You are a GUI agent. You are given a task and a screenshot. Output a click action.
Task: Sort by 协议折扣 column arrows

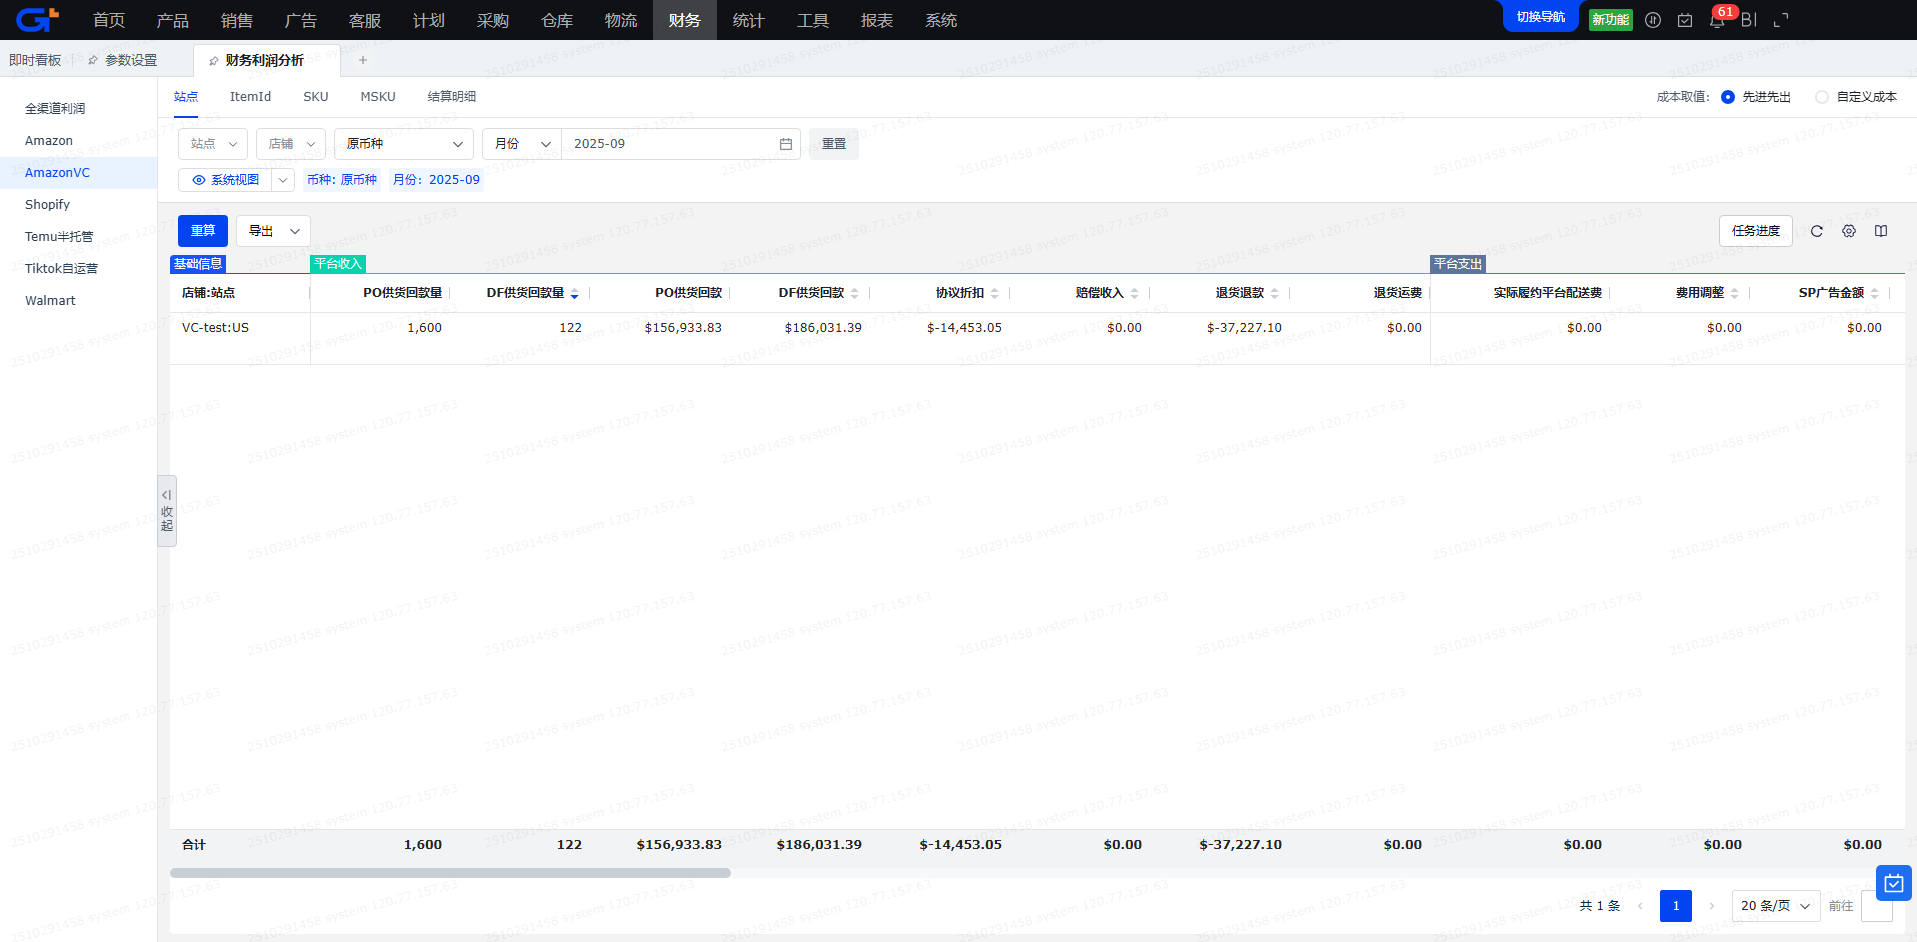(x=995, y=294)
